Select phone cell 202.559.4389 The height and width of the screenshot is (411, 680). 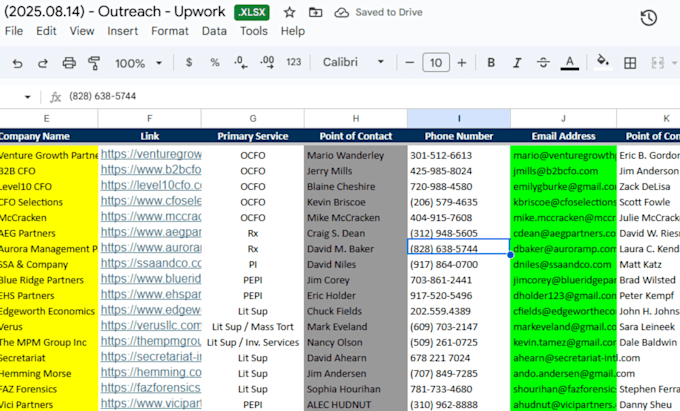pyautogui.click(x=459, y=311)
